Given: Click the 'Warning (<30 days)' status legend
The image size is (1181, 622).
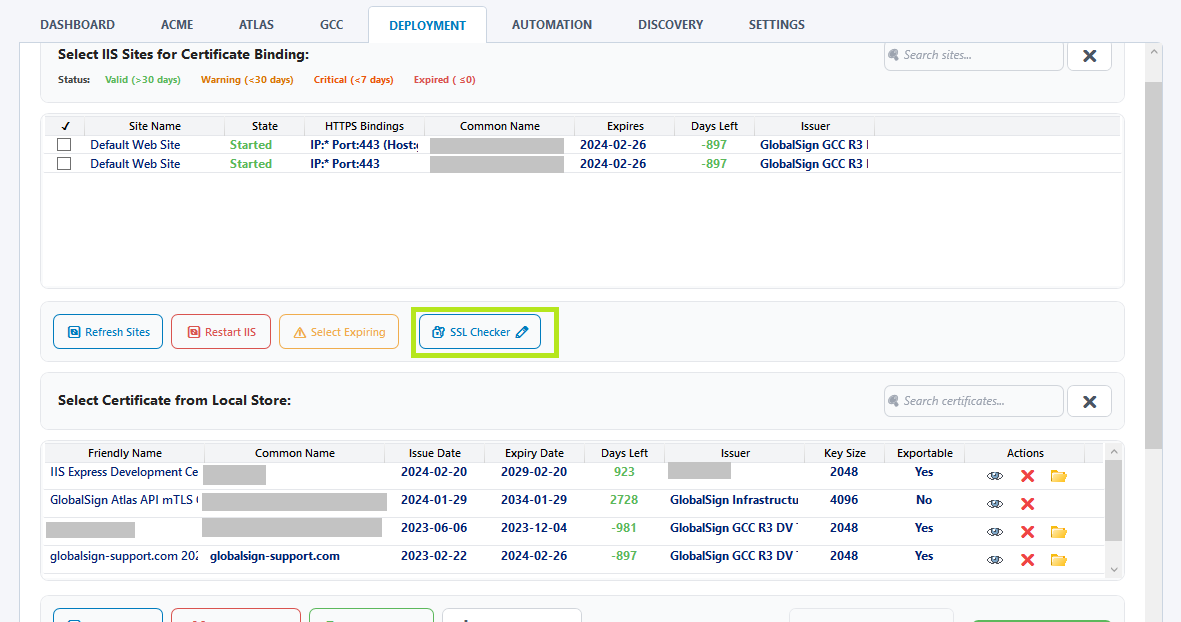Looking at the screenshot, I should [x=247, y=80].
